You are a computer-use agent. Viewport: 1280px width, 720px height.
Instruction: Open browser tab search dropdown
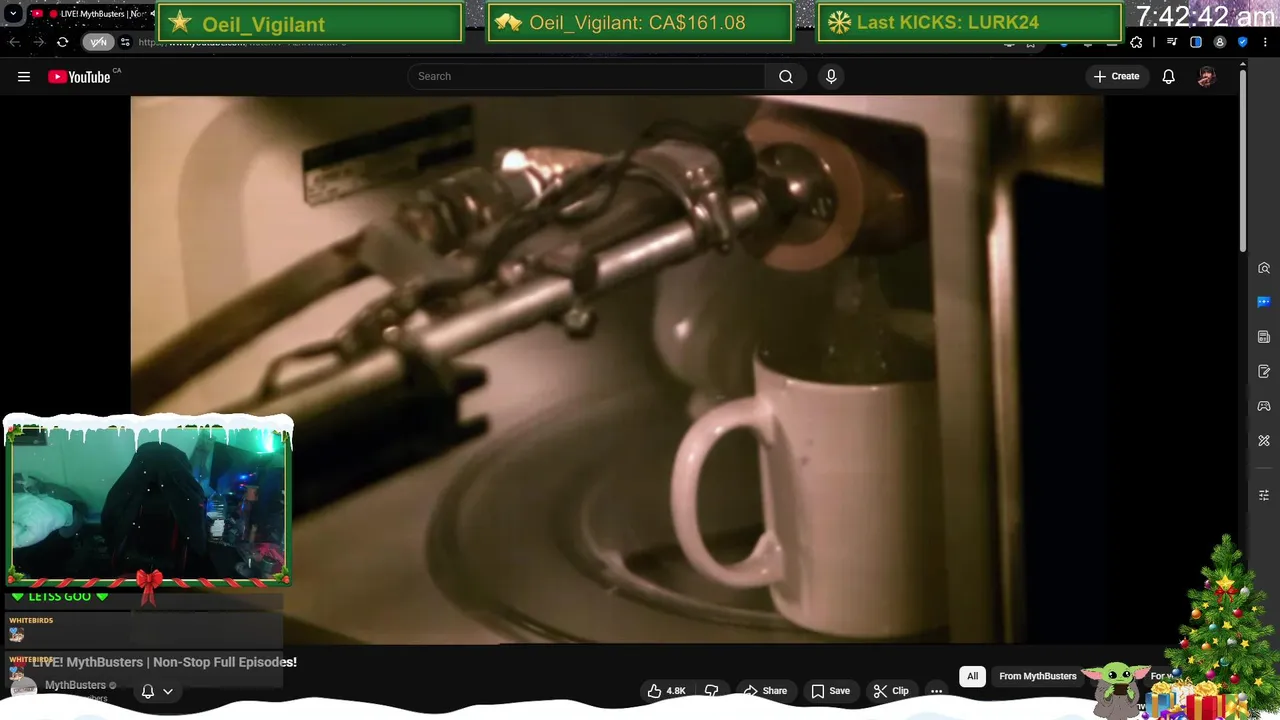click(13, 14)
